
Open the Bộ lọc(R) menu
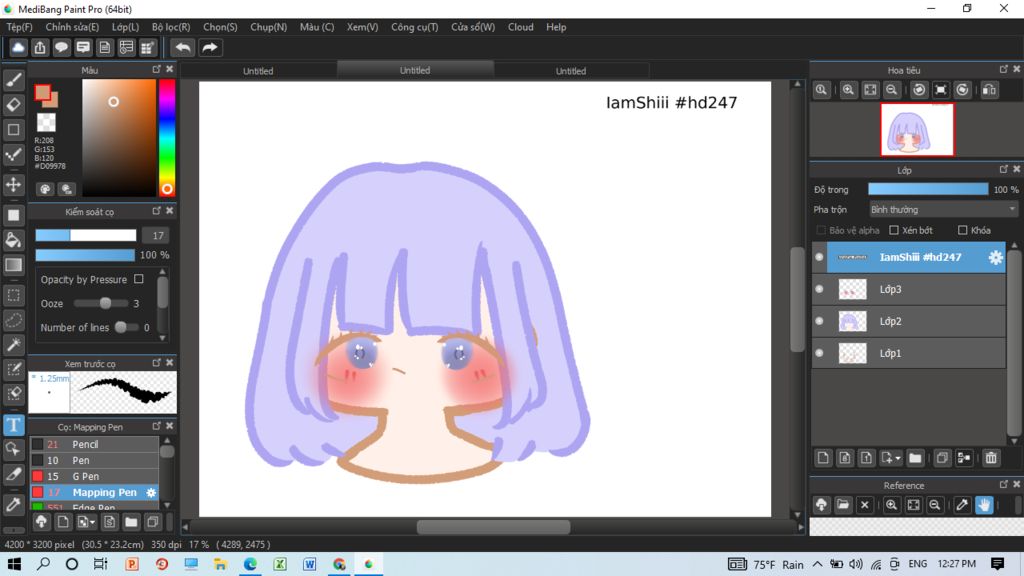click(171, 27)
